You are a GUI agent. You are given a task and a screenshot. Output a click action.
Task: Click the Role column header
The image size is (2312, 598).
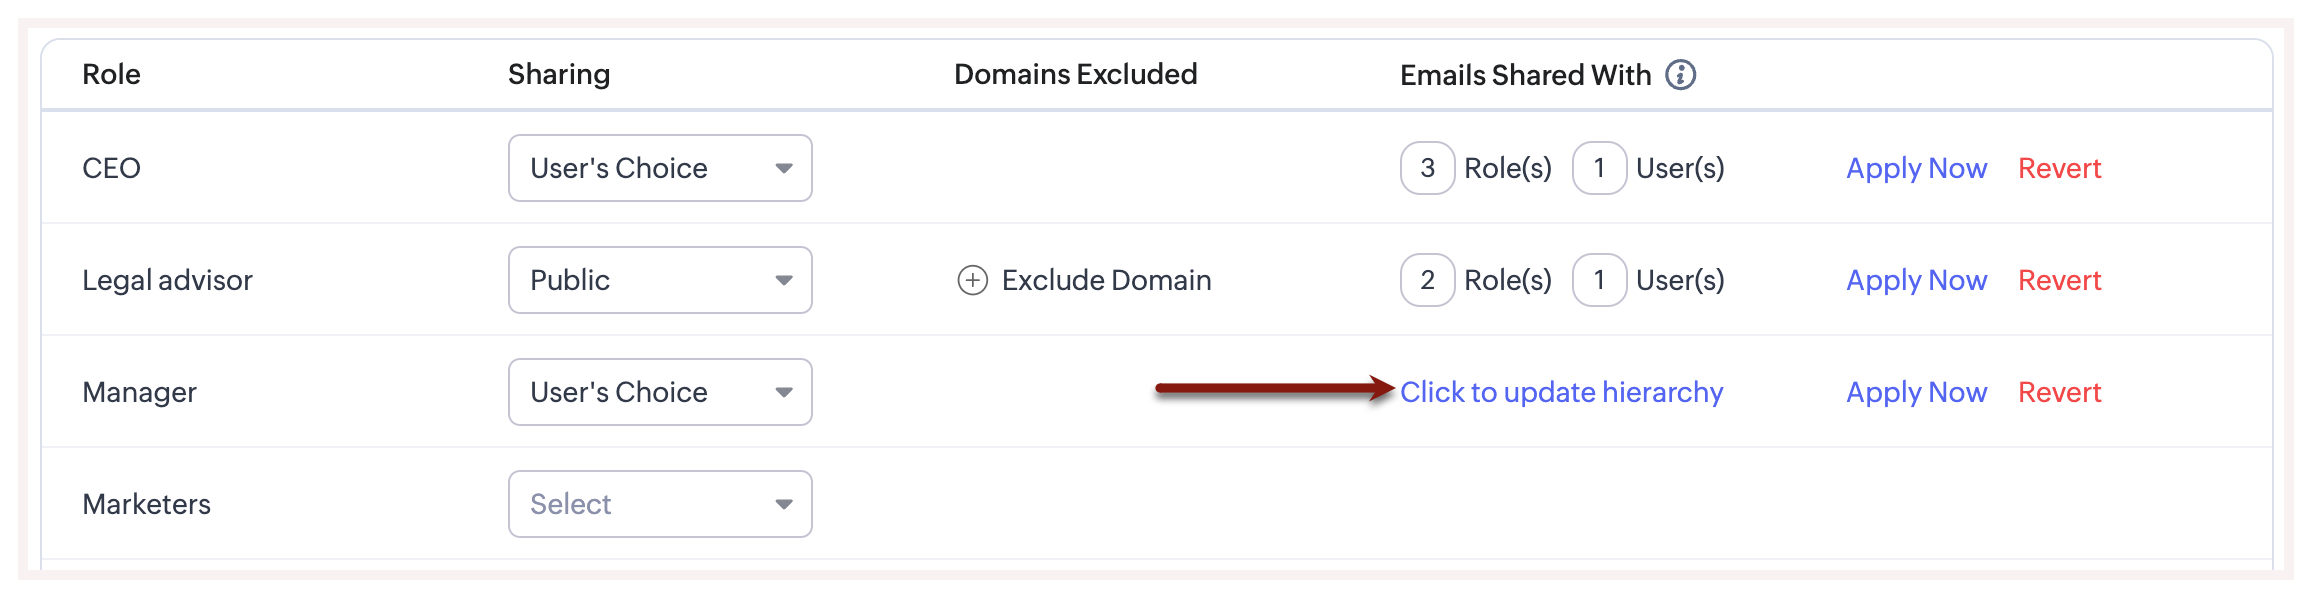111,74
